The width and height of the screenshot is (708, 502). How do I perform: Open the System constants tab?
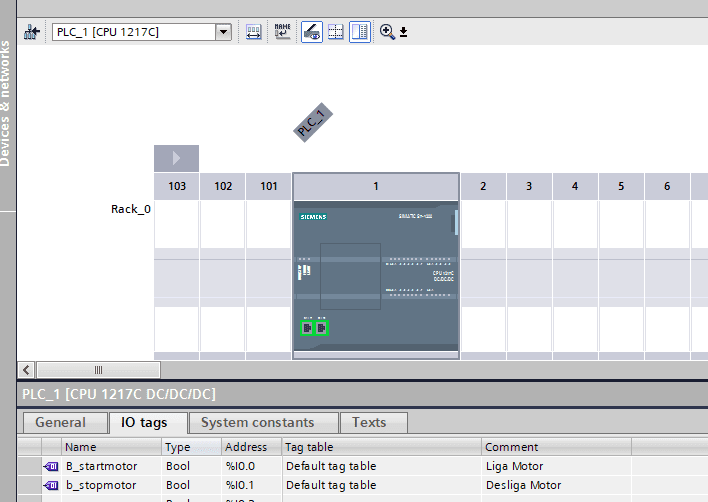[x=264, y=423]
